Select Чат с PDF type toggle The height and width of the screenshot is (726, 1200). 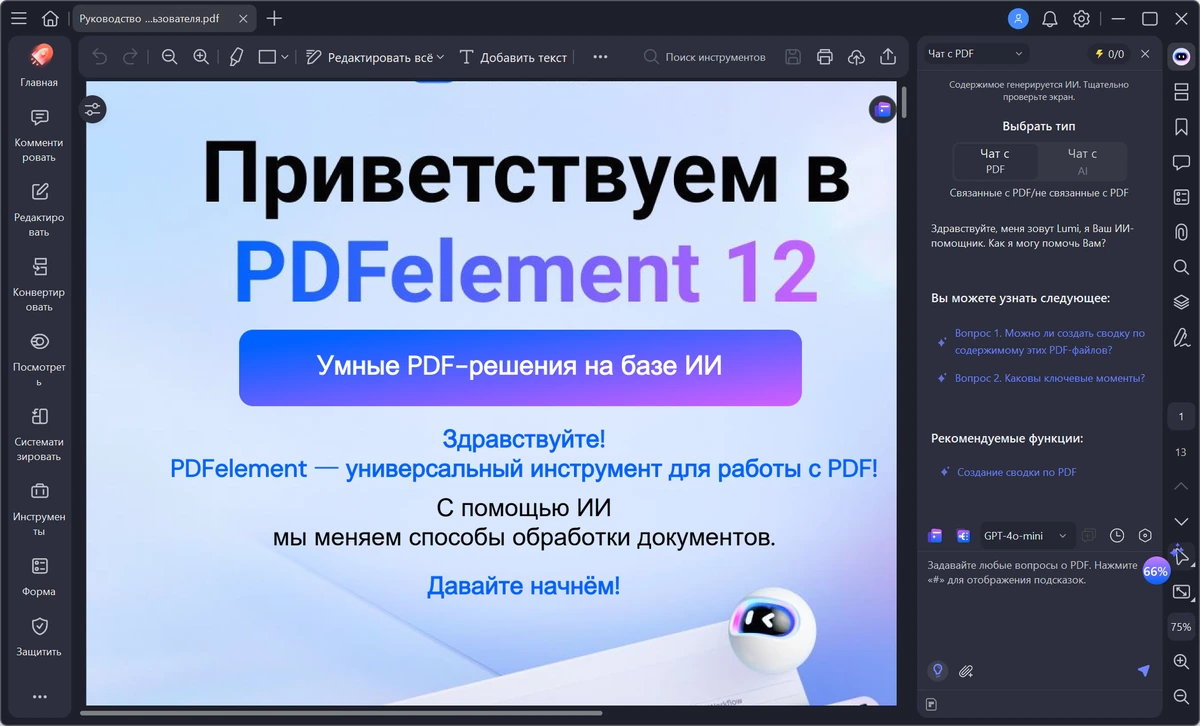tap(995, 161)
